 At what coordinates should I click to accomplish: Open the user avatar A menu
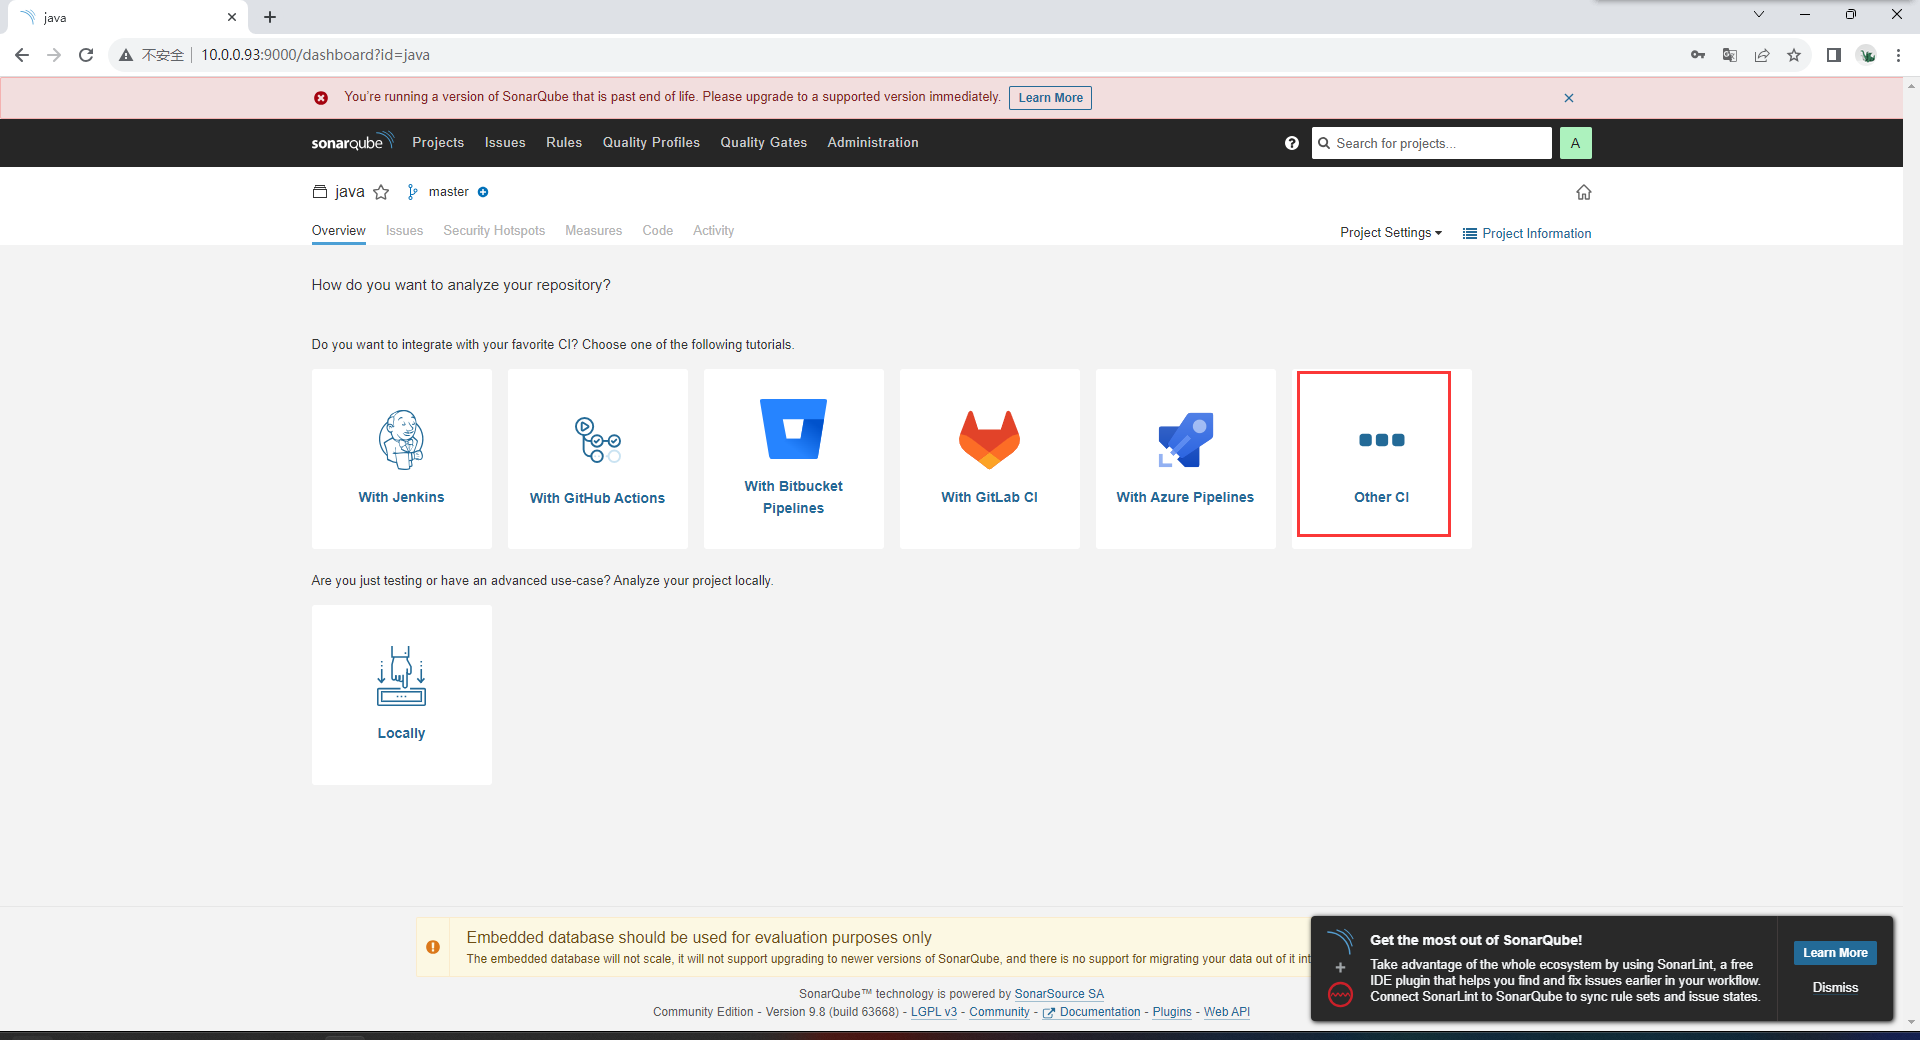[1575, 143]
